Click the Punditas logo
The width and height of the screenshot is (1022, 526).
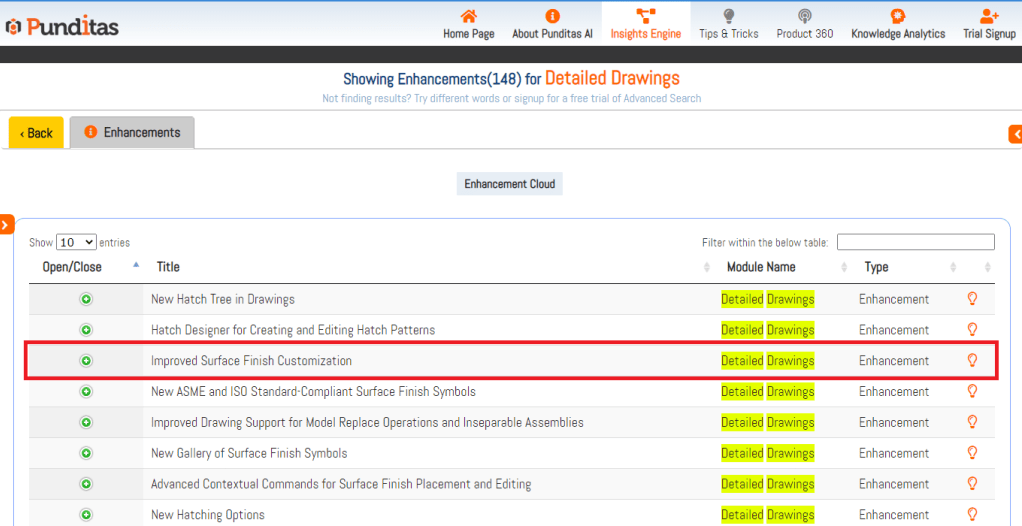pos(62,26)
